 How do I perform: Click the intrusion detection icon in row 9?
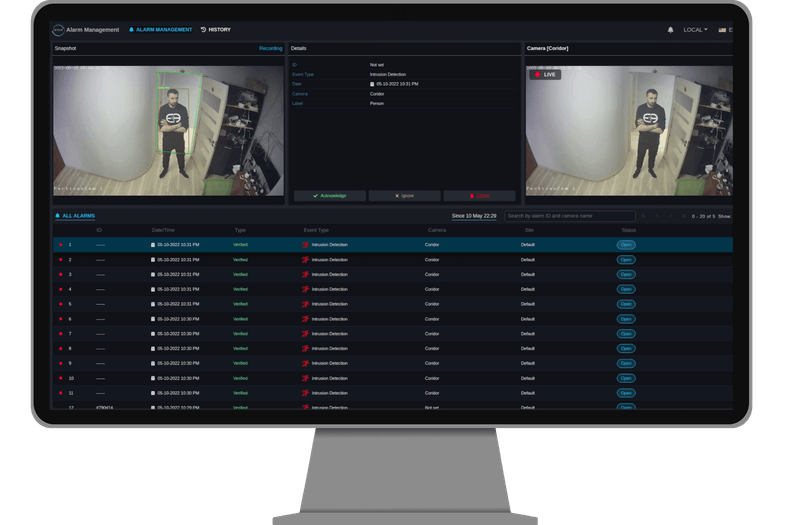coord(305,363)
